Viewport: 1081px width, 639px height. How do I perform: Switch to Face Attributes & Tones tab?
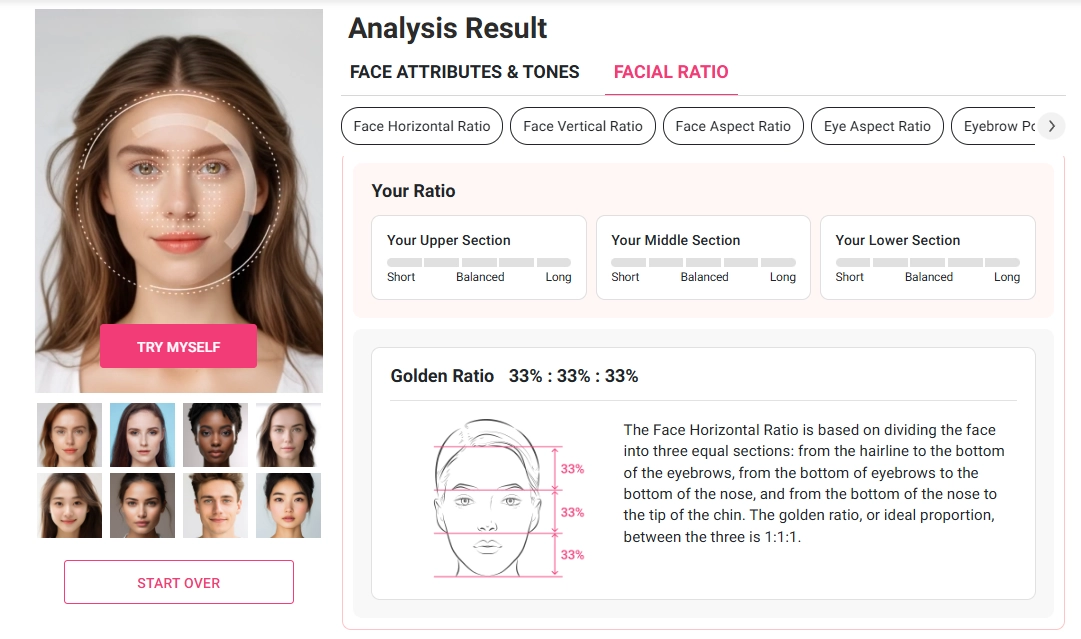click(464, 72)
